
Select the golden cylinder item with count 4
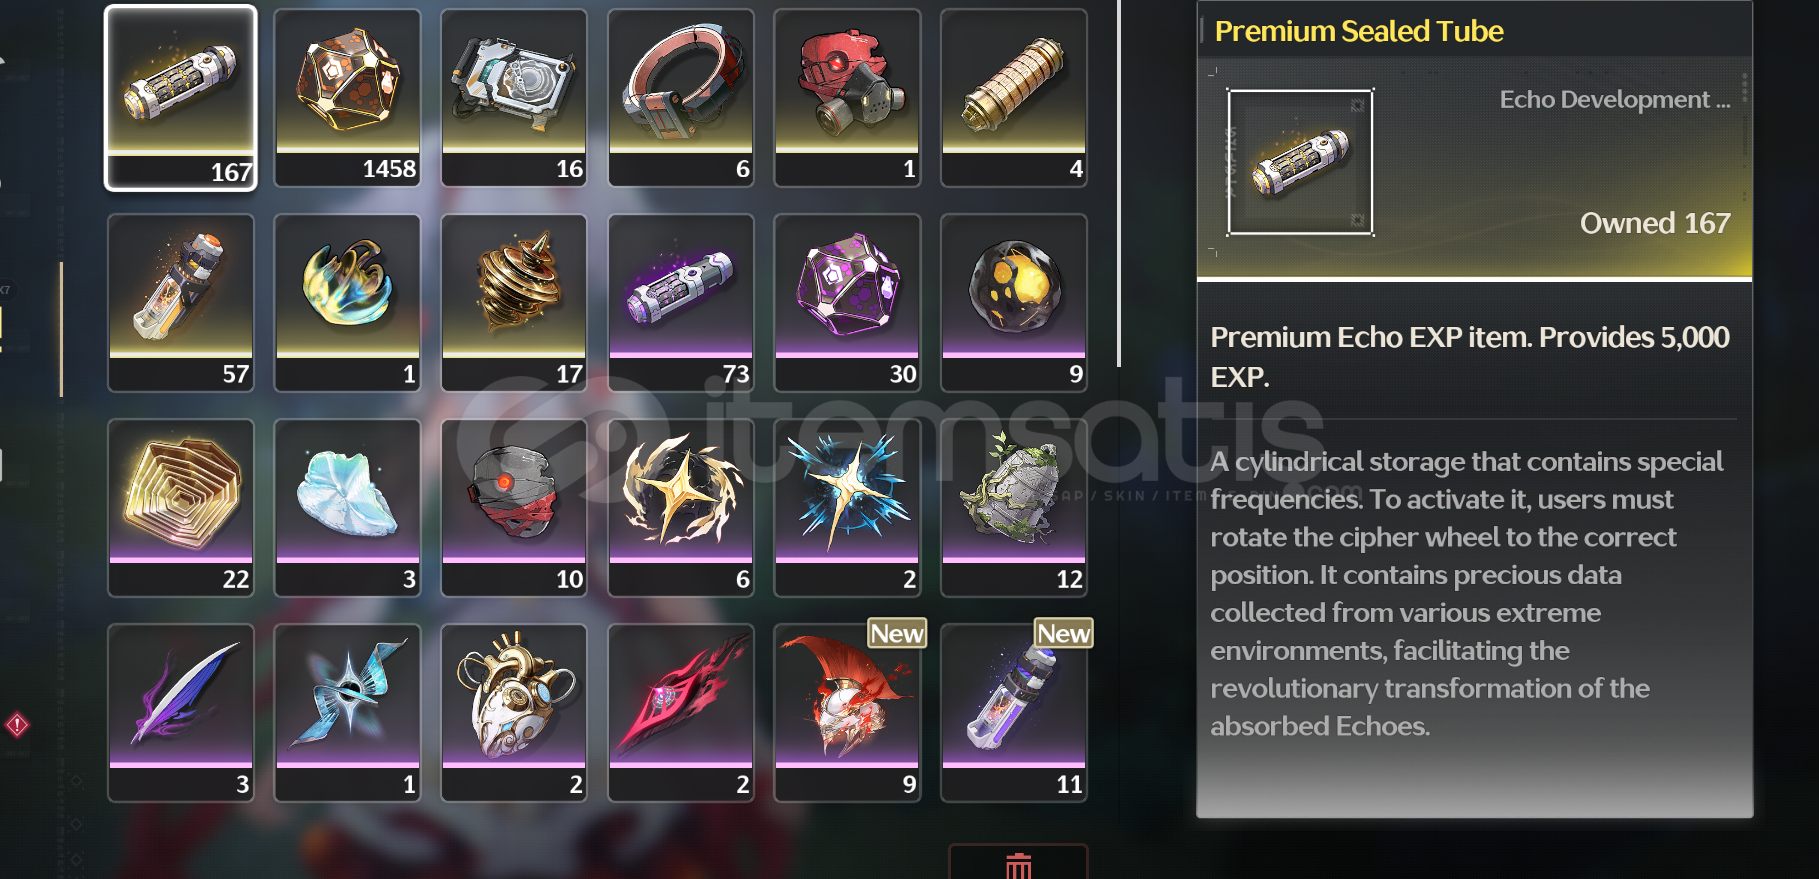1014,98
